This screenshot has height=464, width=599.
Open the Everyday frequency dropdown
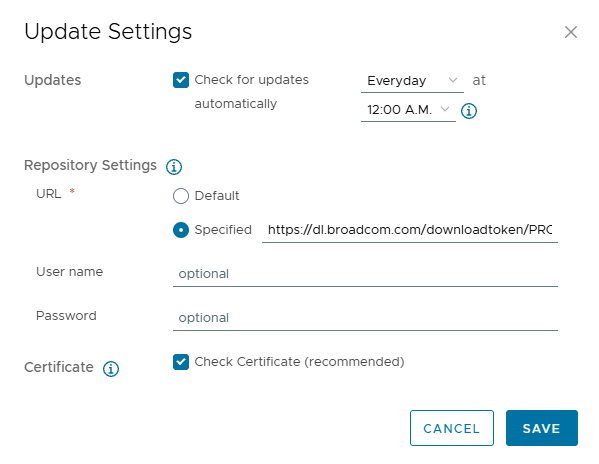412,81
